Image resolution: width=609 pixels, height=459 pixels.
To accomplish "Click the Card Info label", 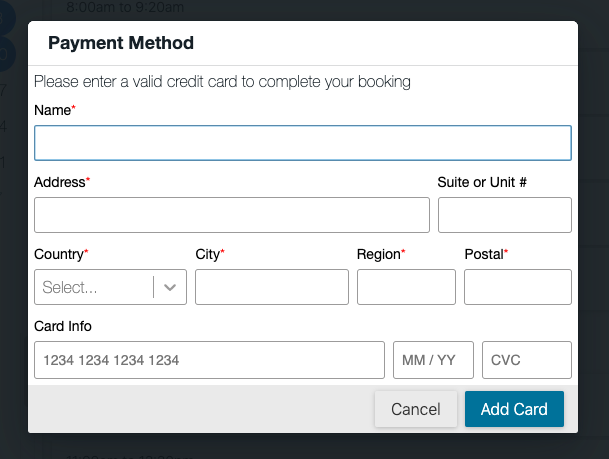I will 63,326.
